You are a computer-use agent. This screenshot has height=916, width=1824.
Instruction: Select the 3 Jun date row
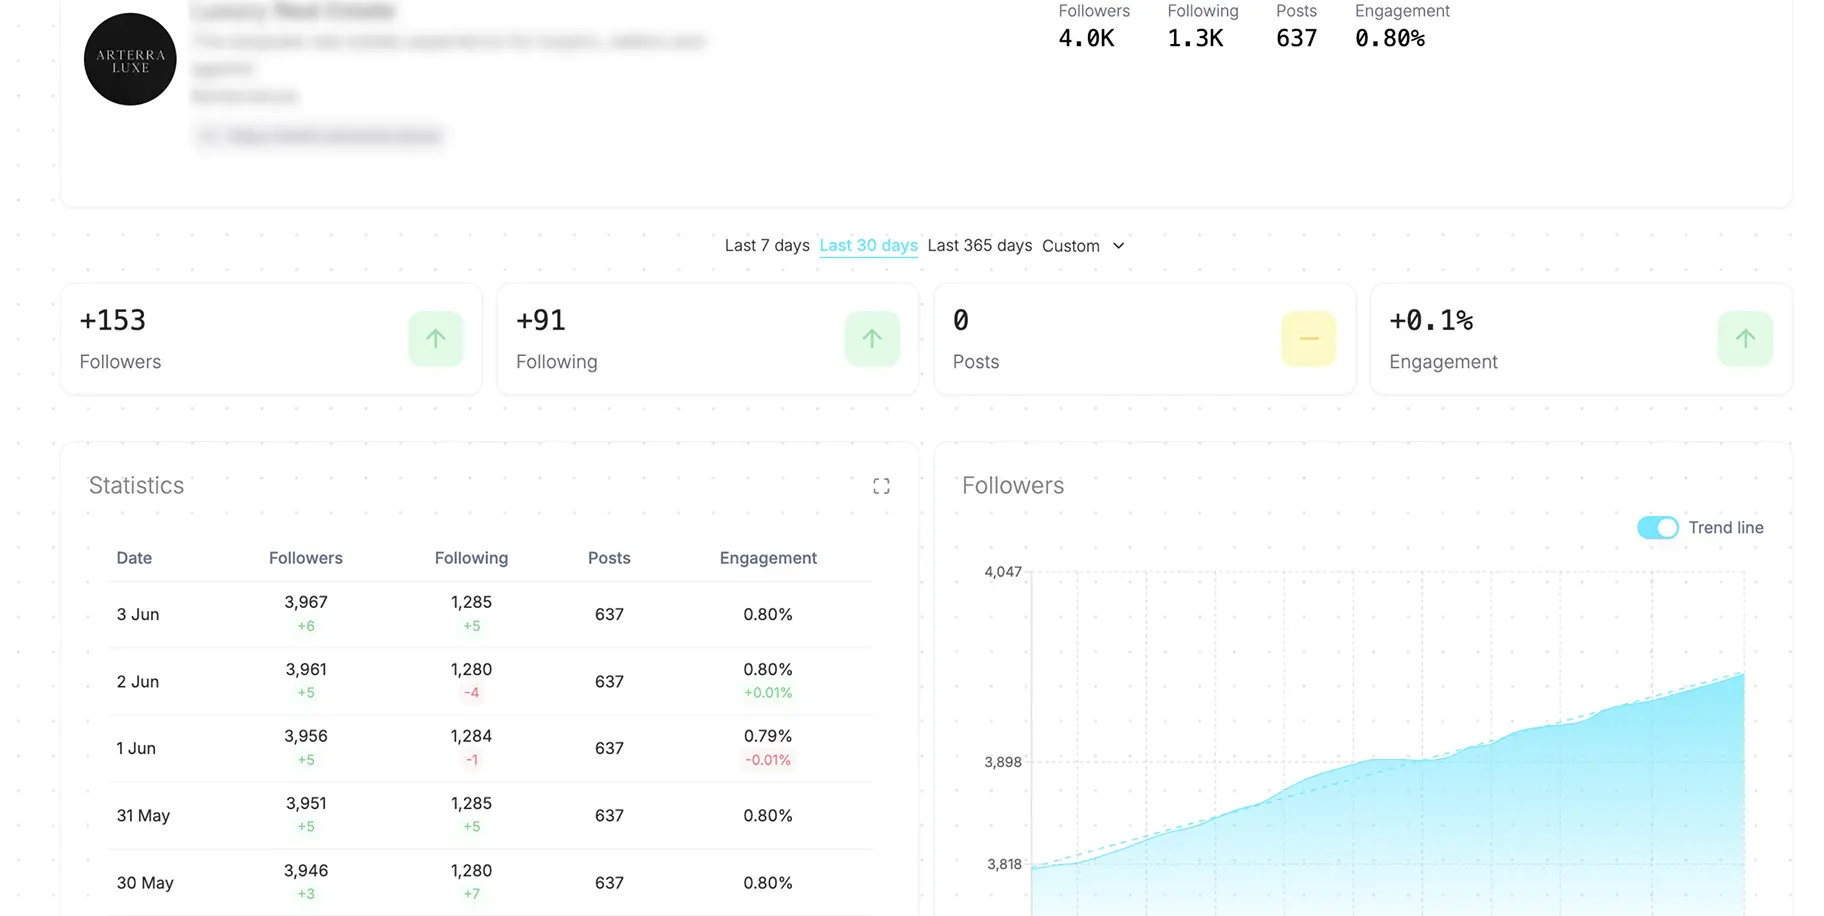490,614
